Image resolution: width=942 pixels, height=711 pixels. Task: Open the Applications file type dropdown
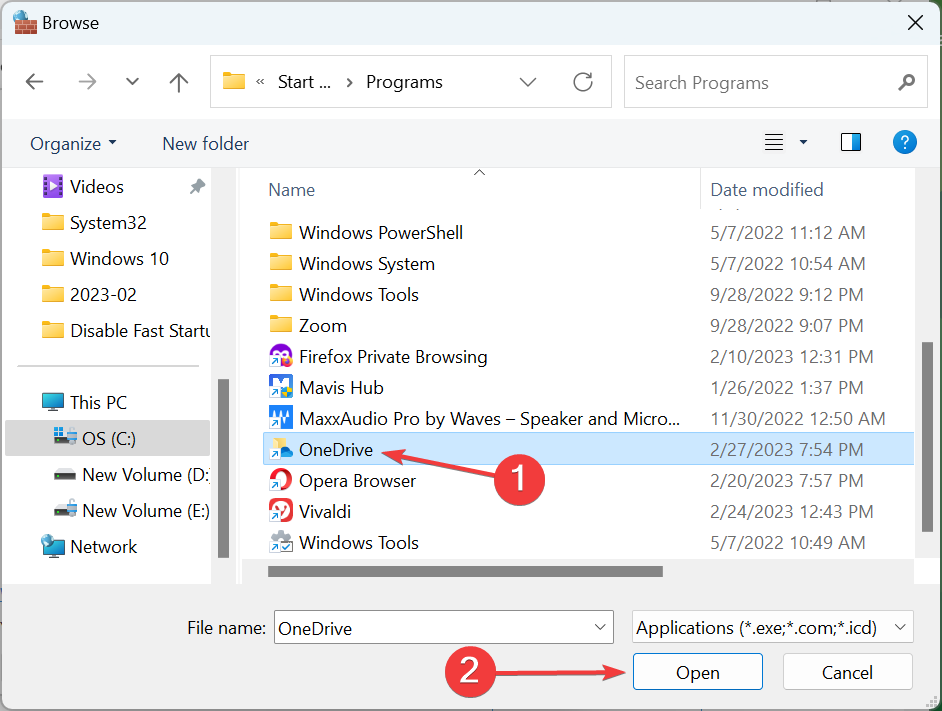[x=773, y=627]
